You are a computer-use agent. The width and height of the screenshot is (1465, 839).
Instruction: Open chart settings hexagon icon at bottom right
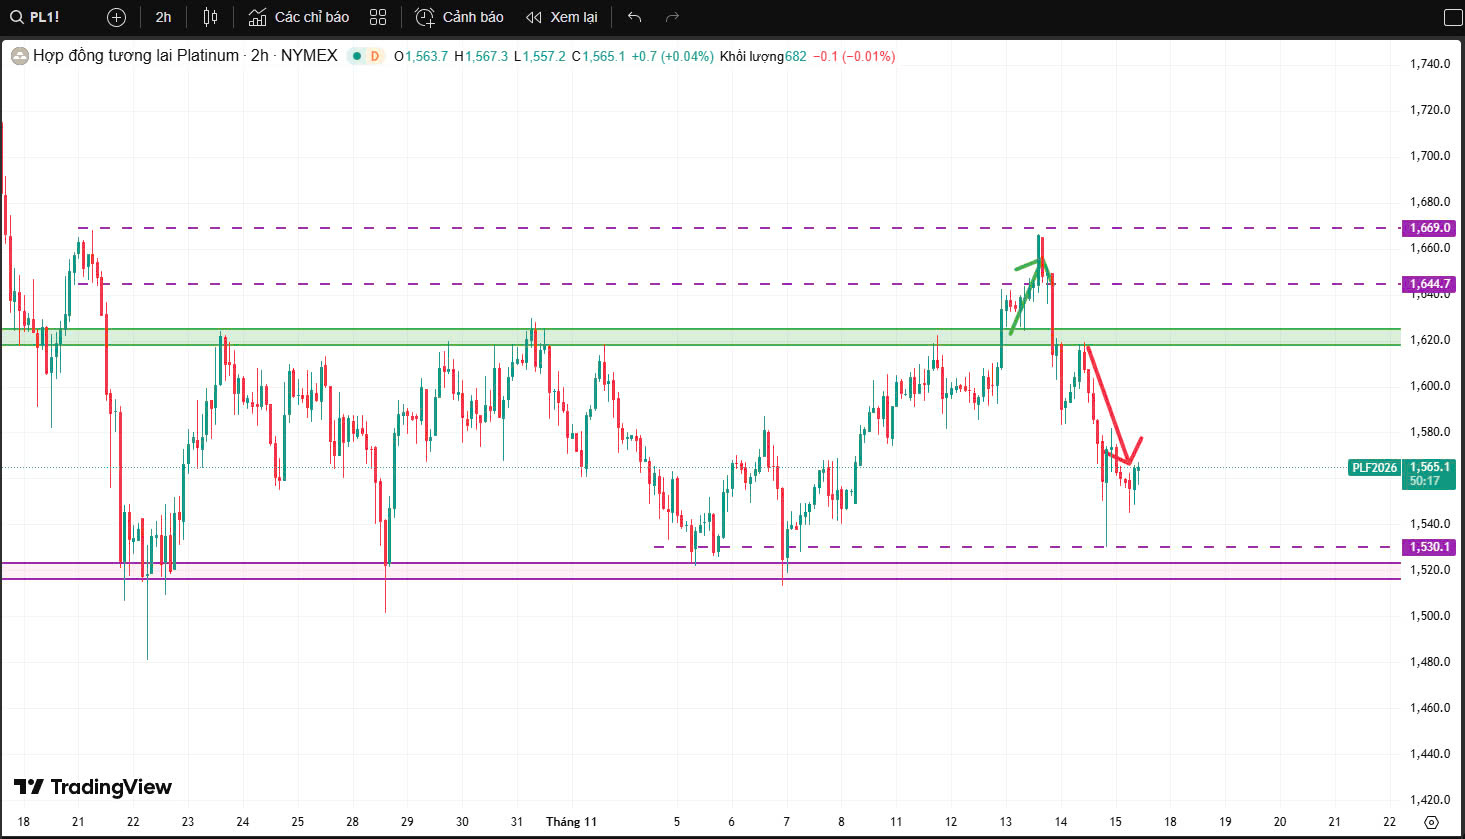[x=1431, y=822]
